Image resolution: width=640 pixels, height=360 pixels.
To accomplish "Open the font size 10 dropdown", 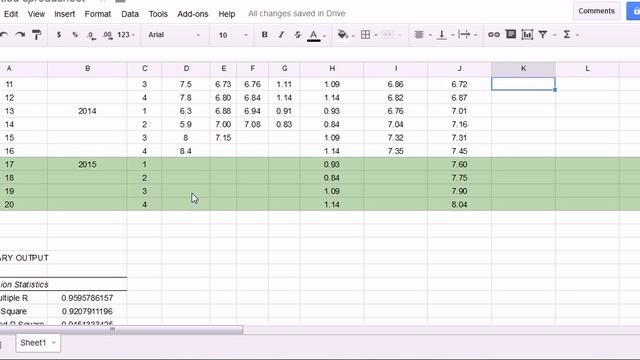I will (x=233, y=35).
